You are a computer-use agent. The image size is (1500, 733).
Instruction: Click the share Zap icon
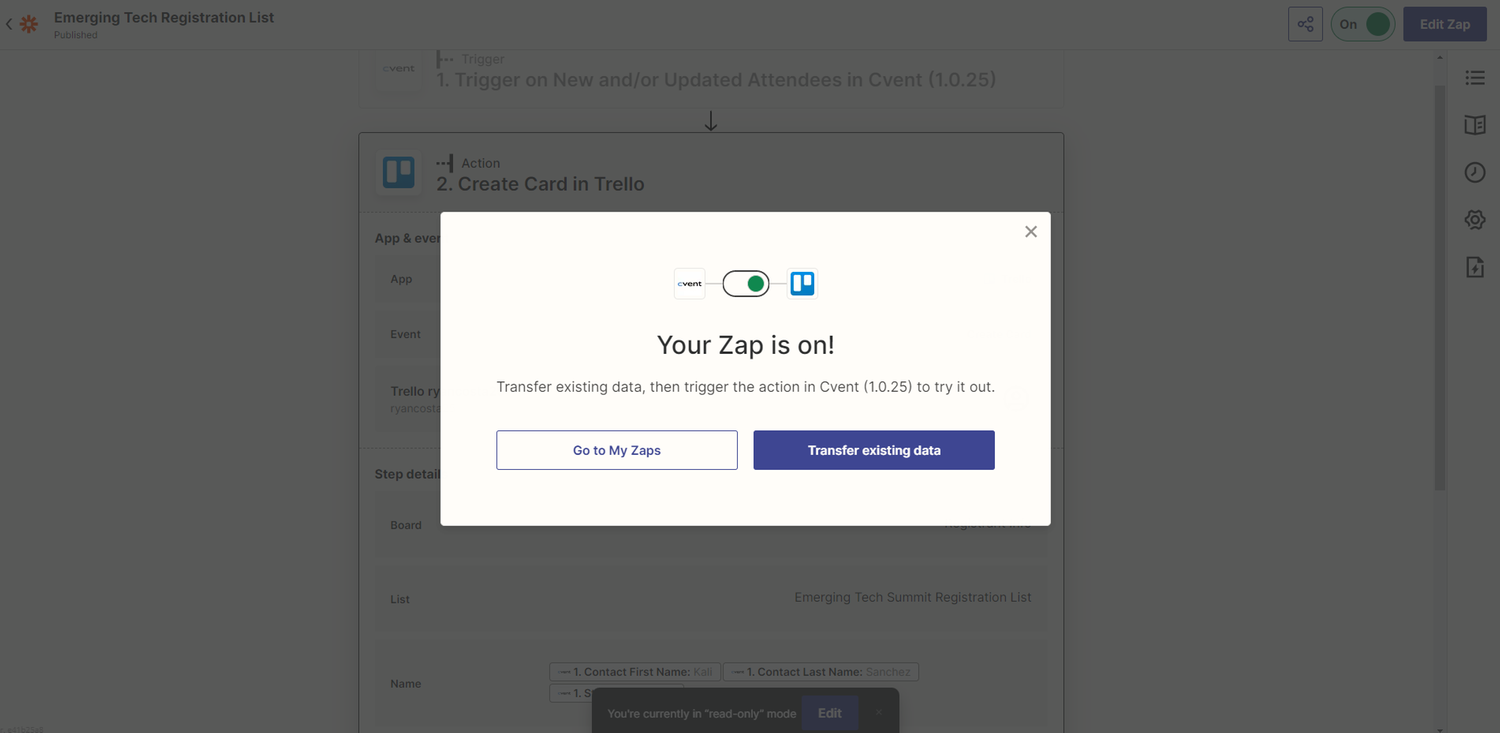1305,23
